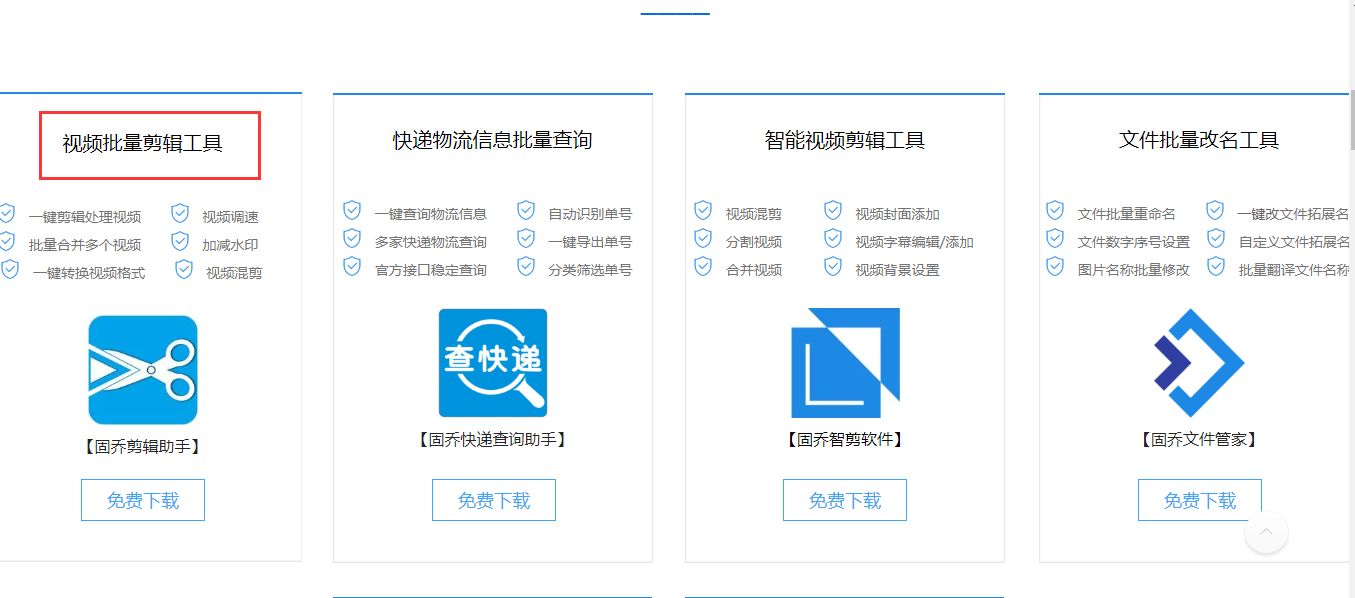1355x598 pixels.
Task: Click the 快递物流信息批量查询 heading
Action: [493, 140]
